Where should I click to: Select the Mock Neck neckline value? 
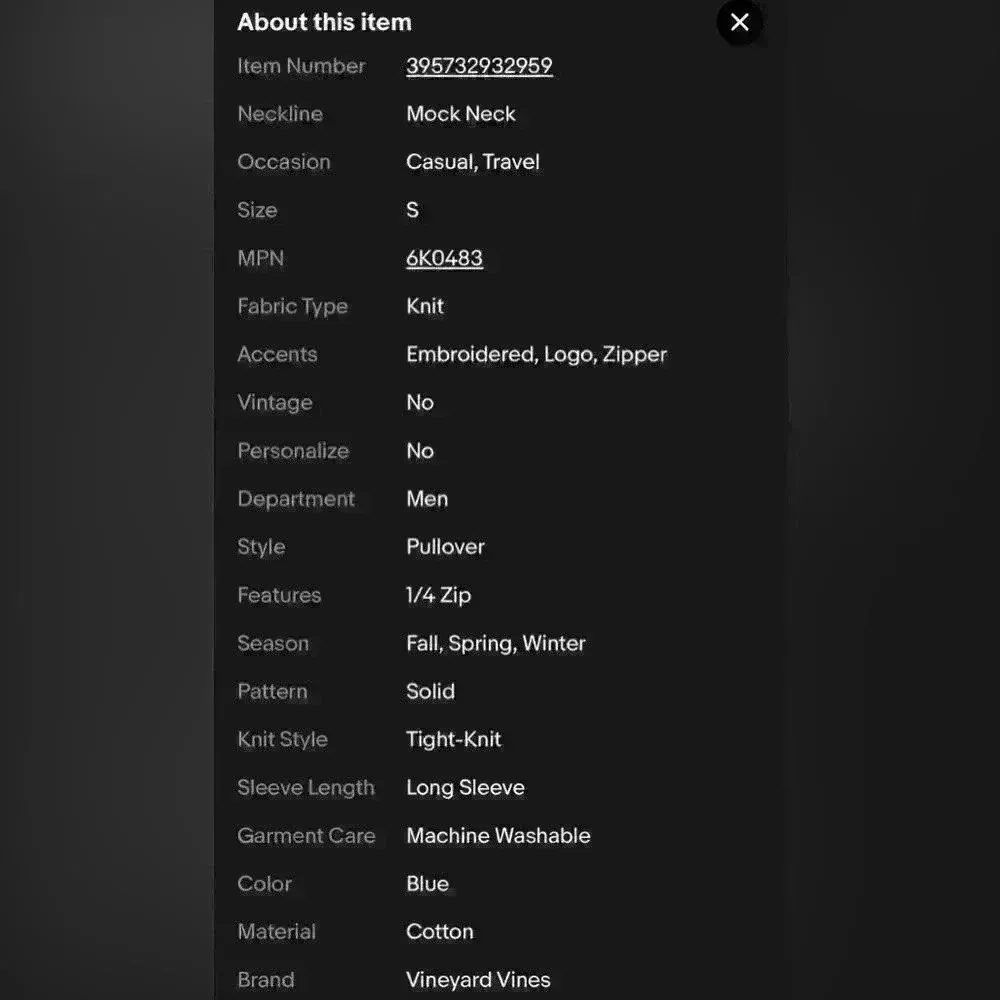(461, 114)
